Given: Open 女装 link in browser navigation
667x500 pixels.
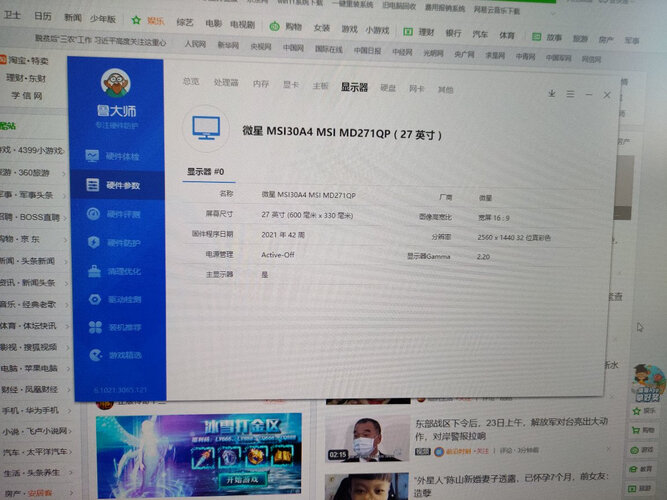Looking at the screenshot, I should tap(322, 28).
